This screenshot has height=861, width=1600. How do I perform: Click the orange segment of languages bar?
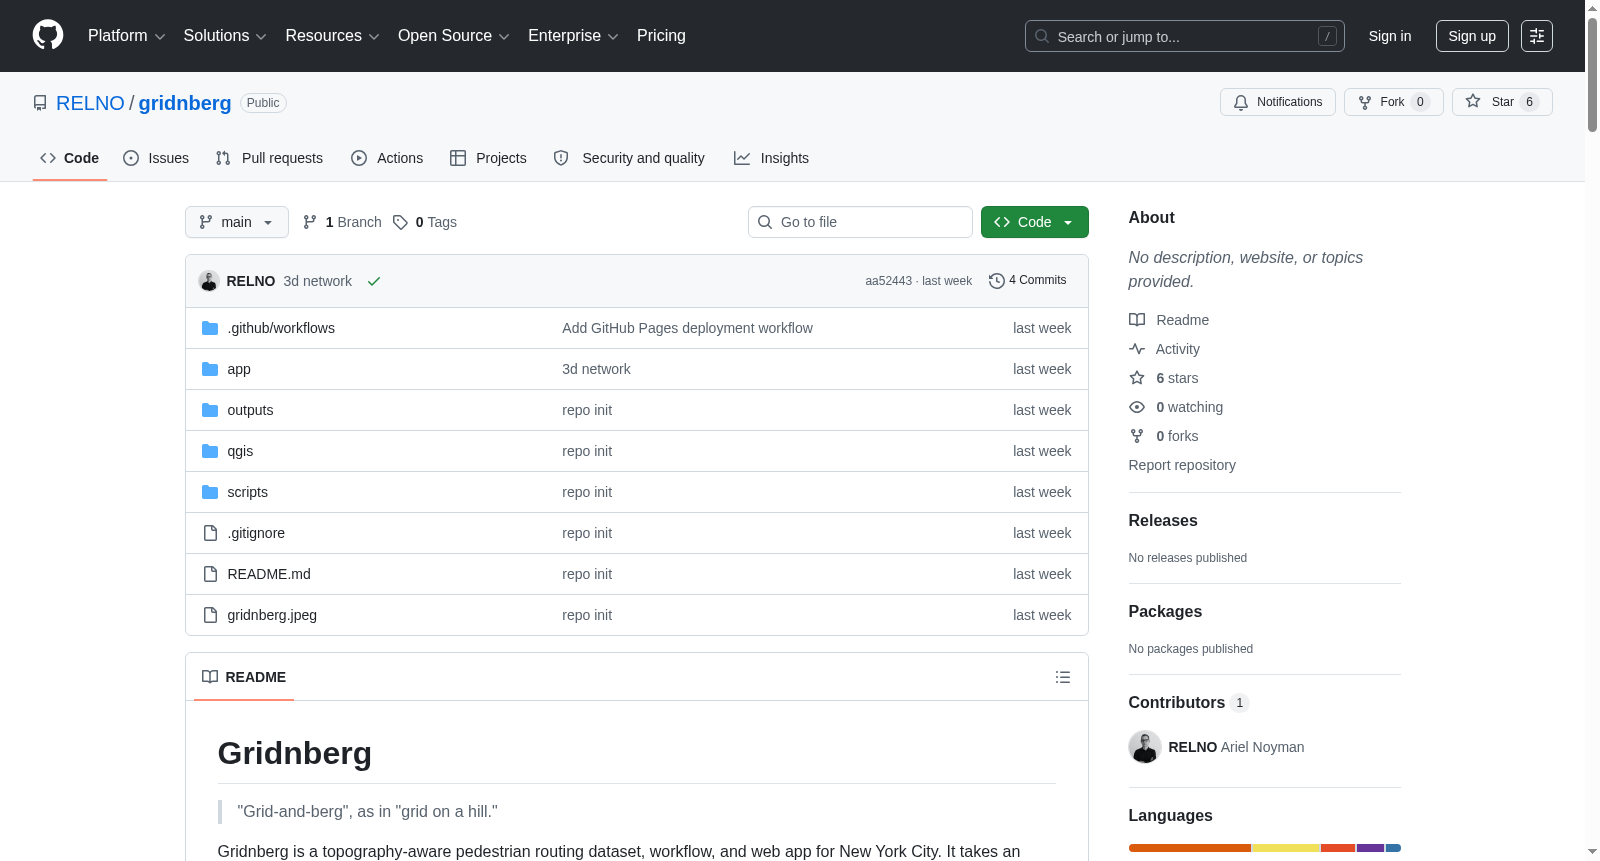click(1190, 848)
